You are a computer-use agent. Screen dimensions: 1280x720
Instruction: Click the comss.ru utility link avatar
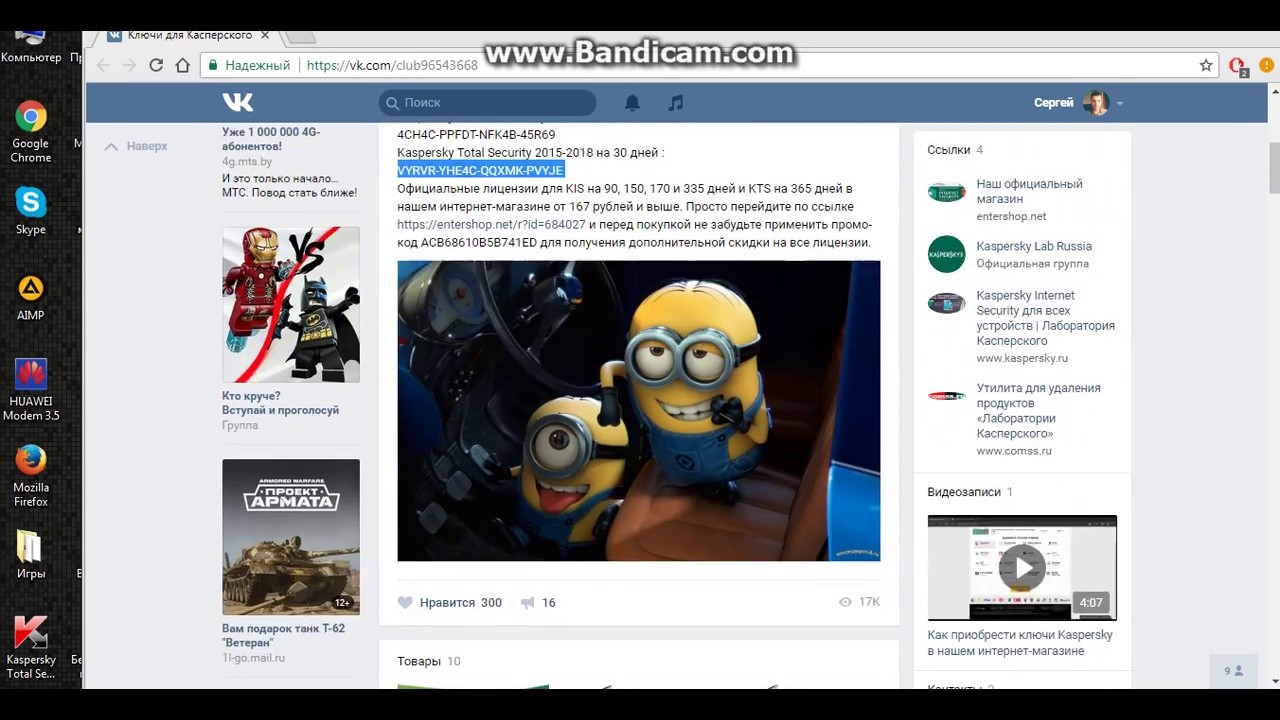pyautogui.click(x=946, y=396)
